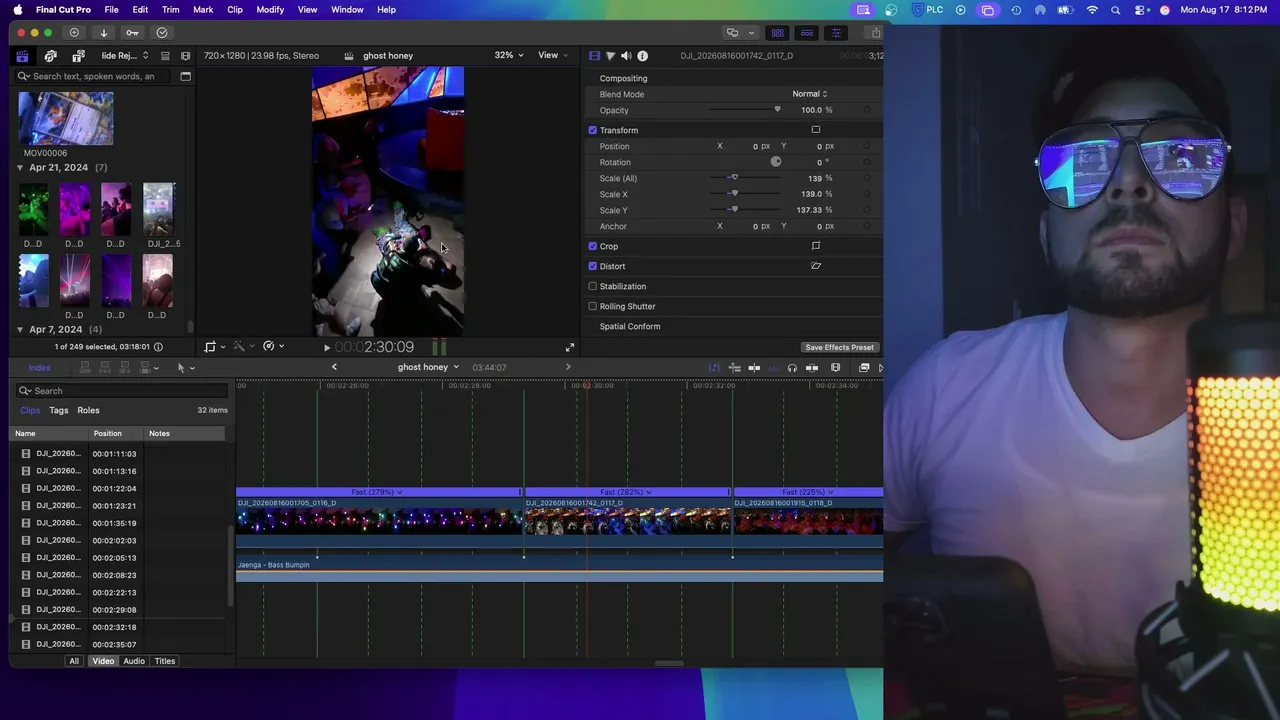Open the Mark menu
The height and width of the screenshot is (720, 1280).
[203, 10]
